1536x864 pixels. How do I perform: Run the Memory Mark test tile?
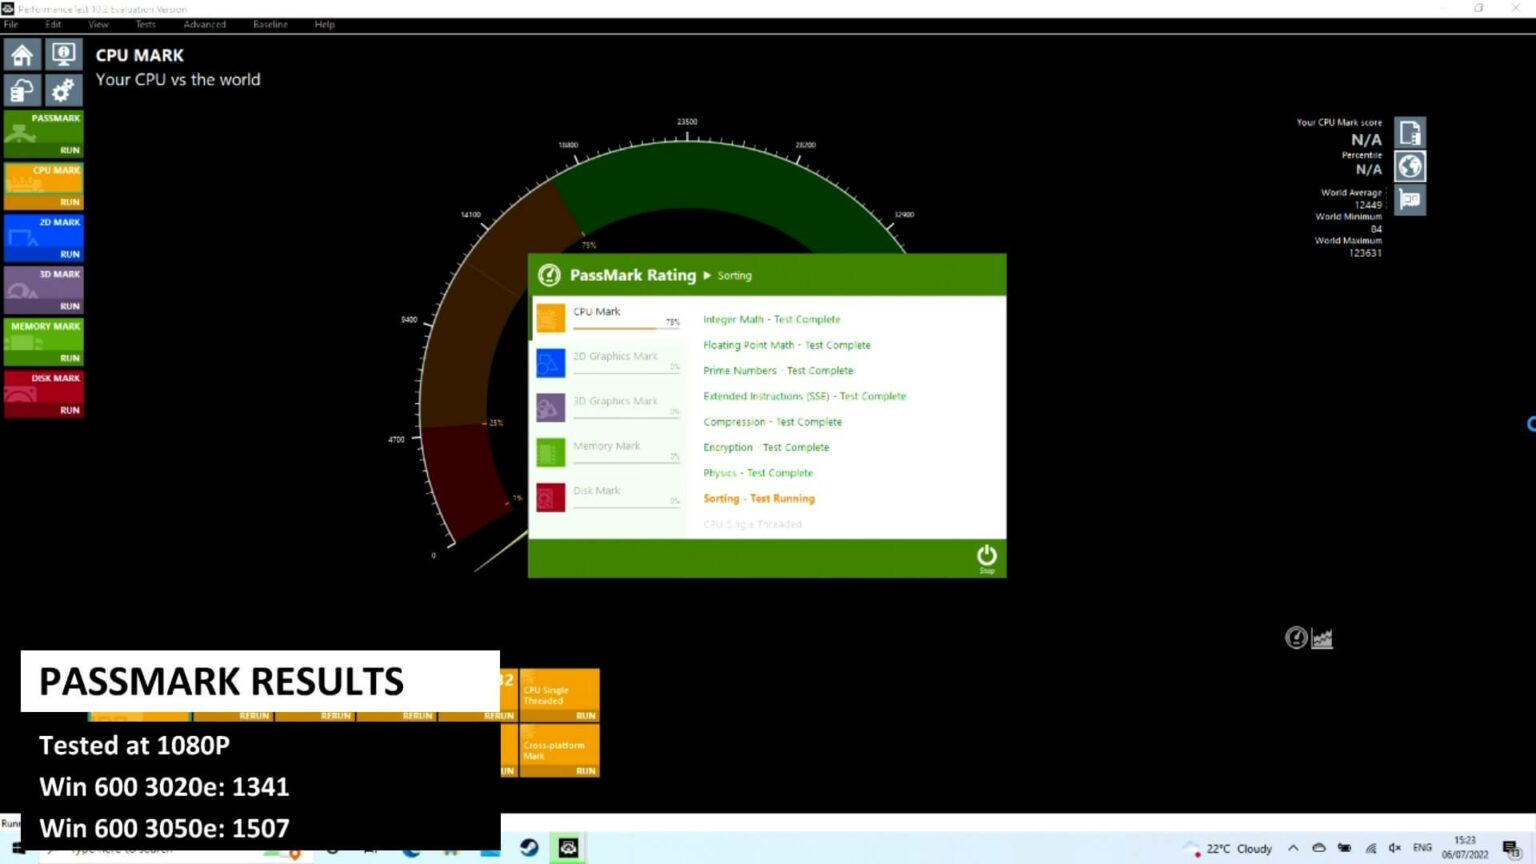point(44,342)
